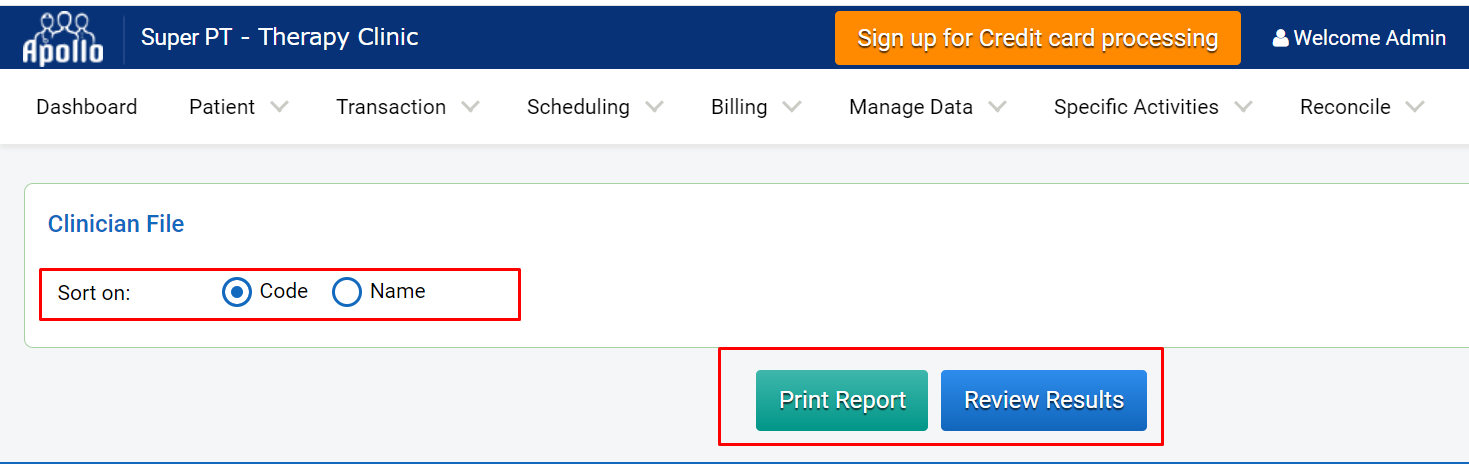
Task: Expand the Transaction menu chevron
Action: pyautogui.click(x=470, y=107)
